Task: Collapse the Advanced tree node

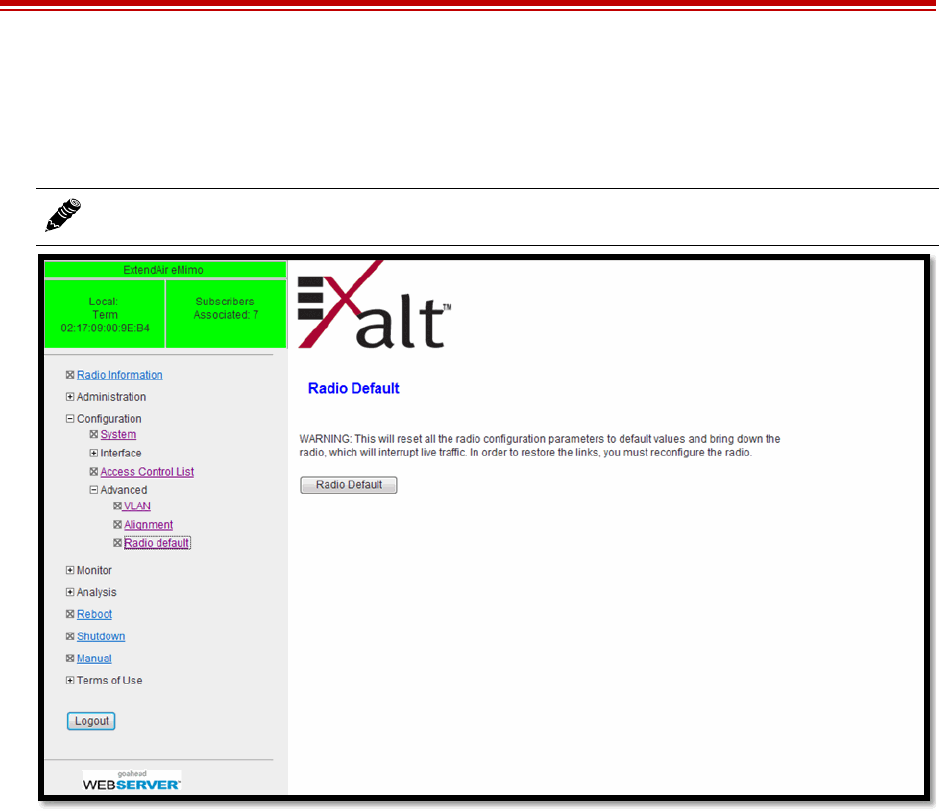Action: [x=93, y=490]
